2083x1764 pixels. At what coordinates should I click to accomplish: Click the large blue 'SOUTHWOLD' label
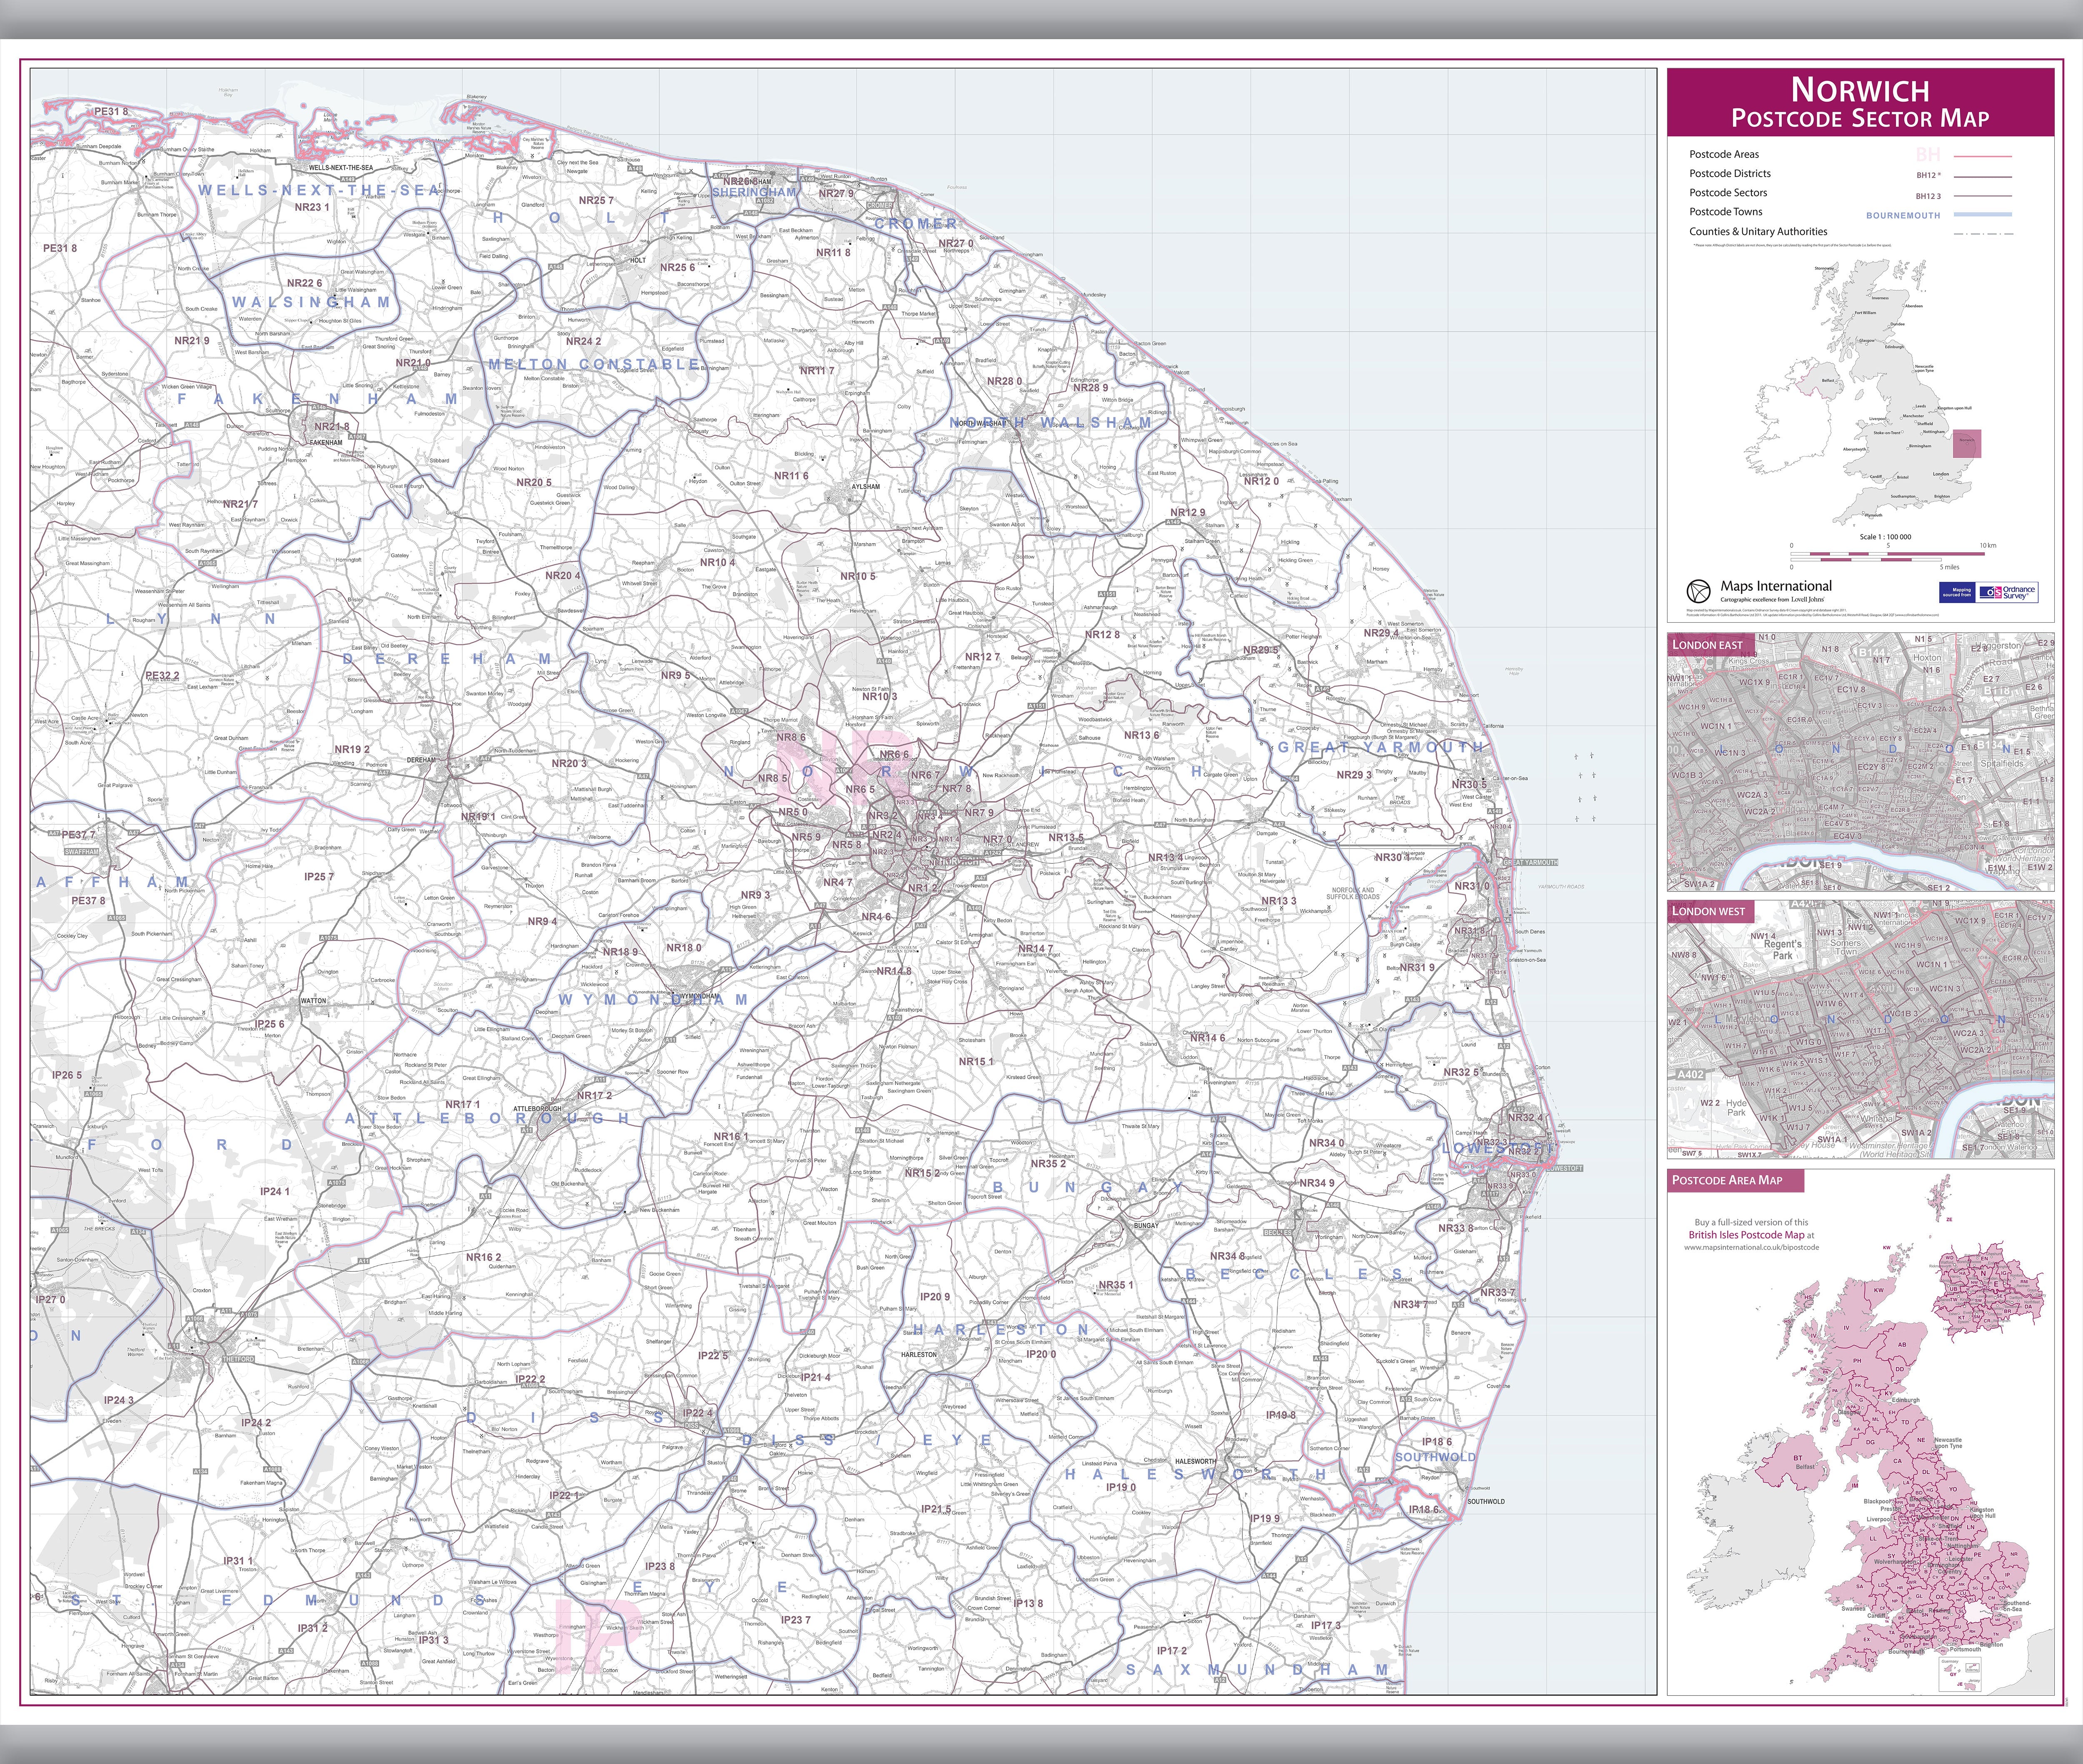coord(1435,1457)
